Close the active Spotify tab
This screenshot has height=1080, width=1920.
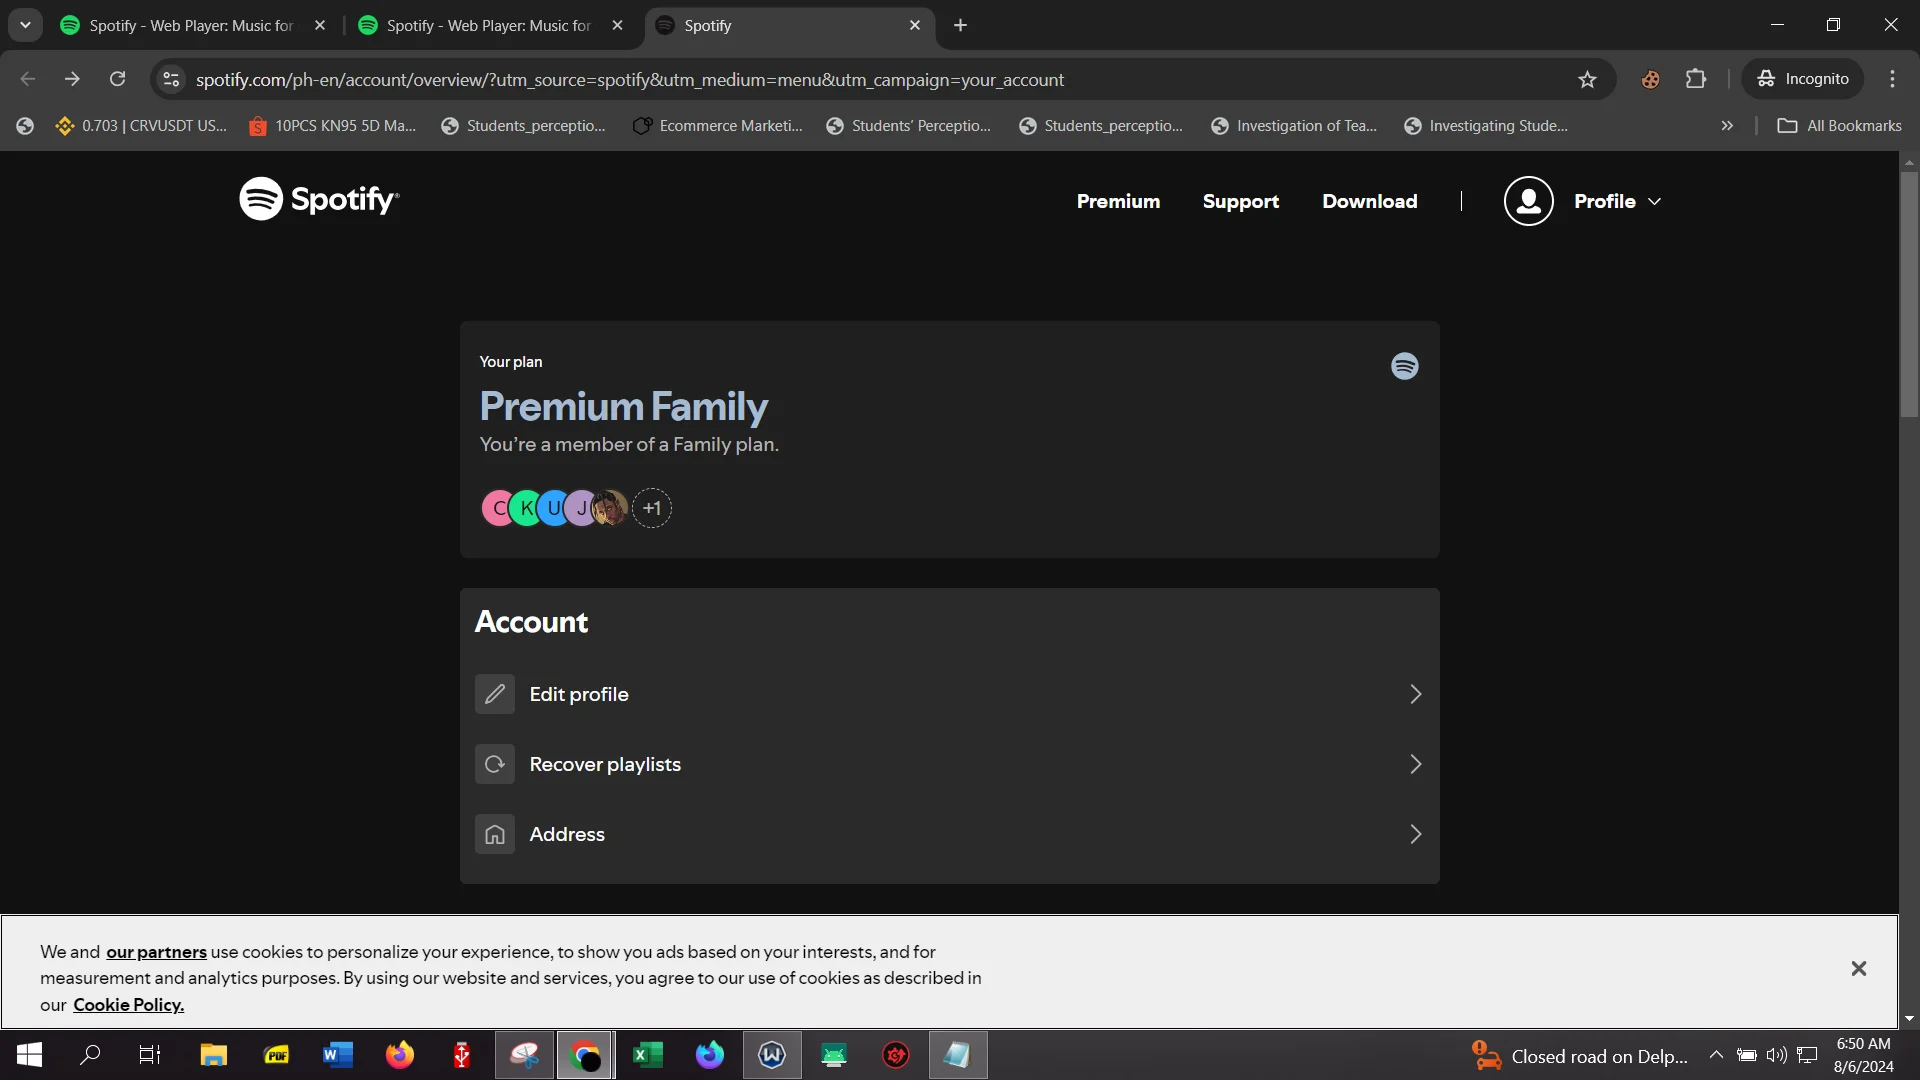pos(915,26)
